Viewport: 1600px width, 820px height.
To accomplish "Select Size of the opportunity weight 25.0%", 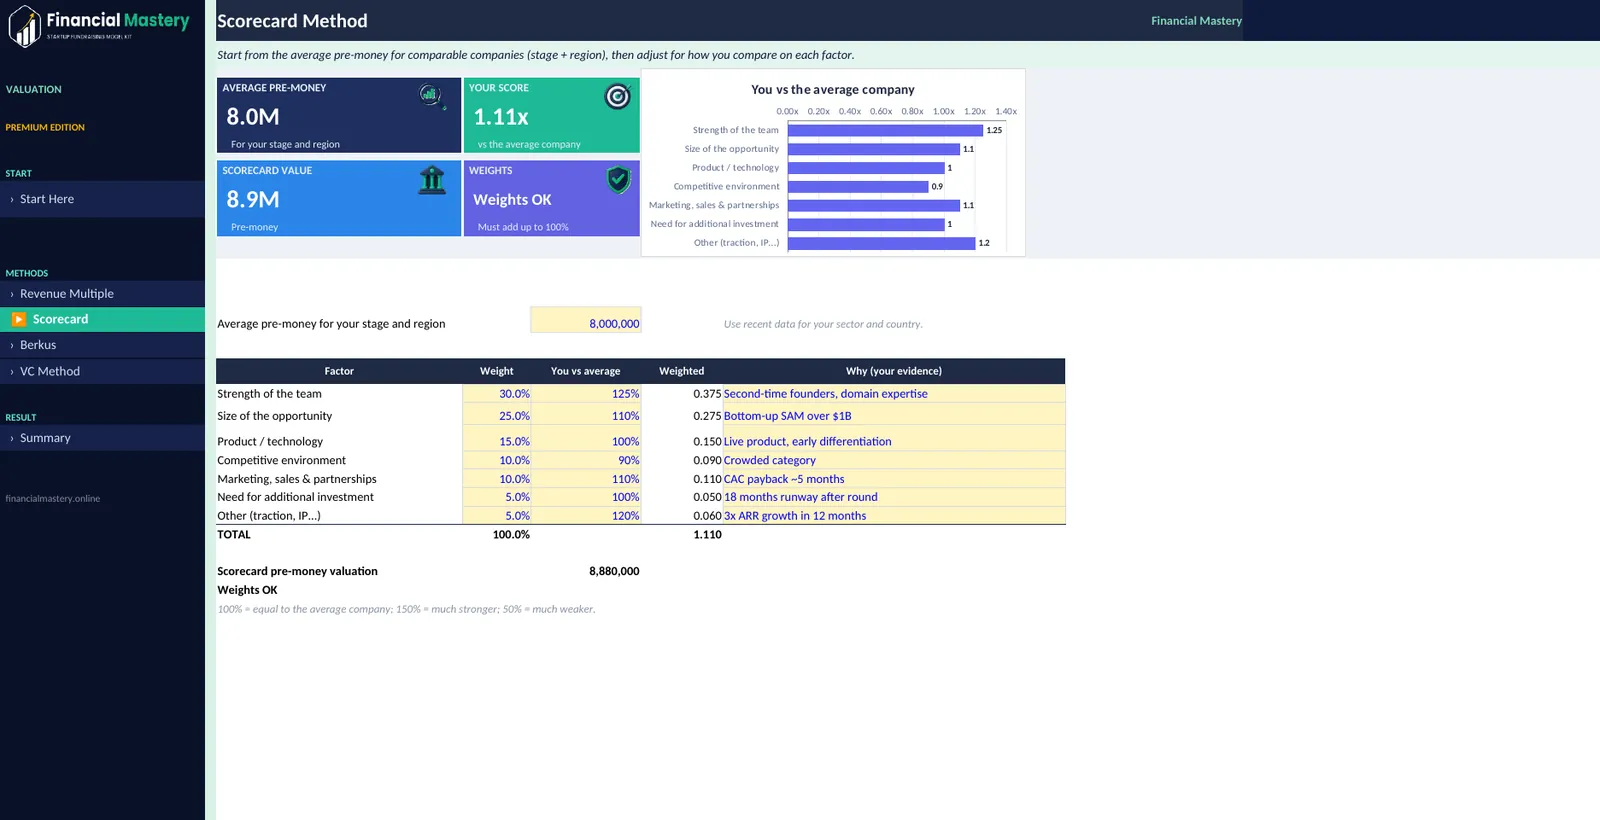I will [497, 416].
